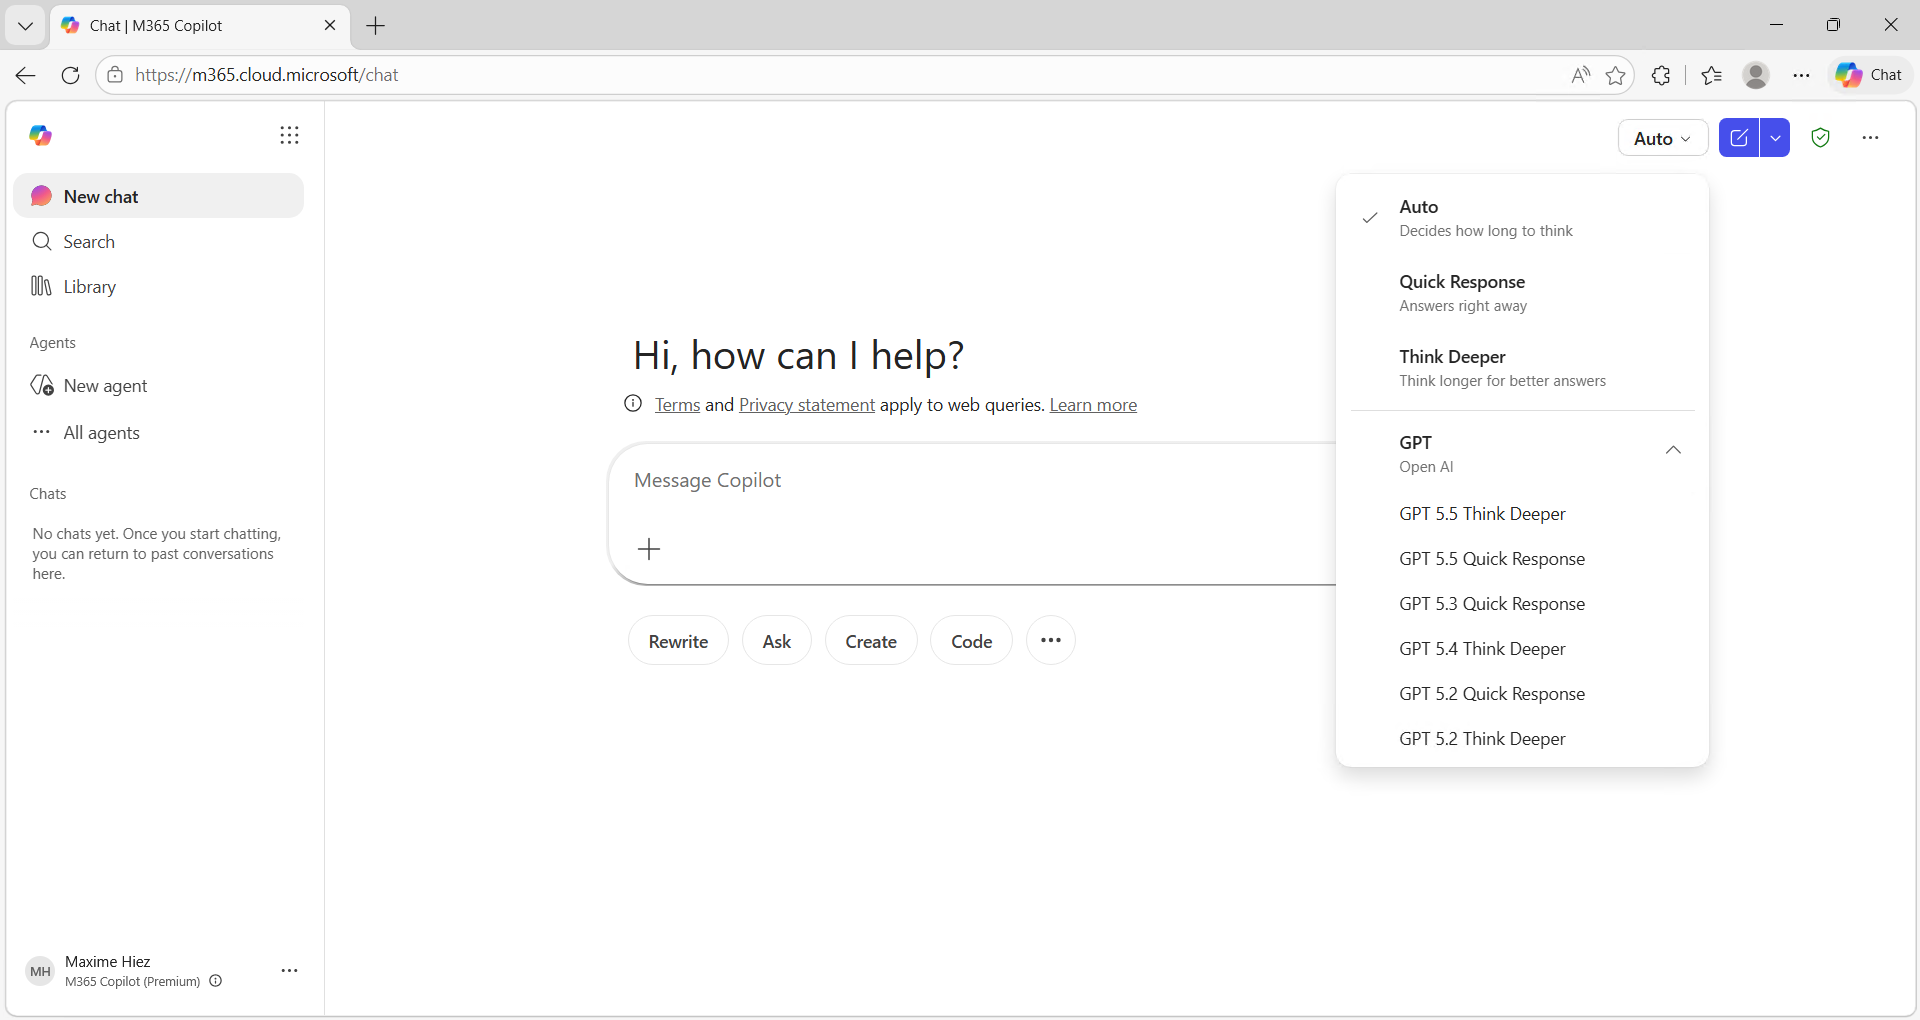Open the browser Extensions puzzle icon
The image size is (1920, 1020).
[x=1661, y=75]
